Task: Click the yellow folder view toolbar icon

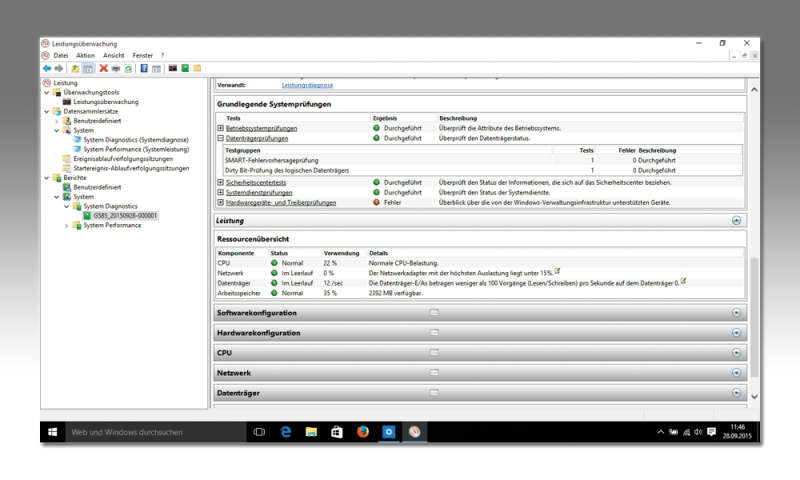Action: coord(197,68)
